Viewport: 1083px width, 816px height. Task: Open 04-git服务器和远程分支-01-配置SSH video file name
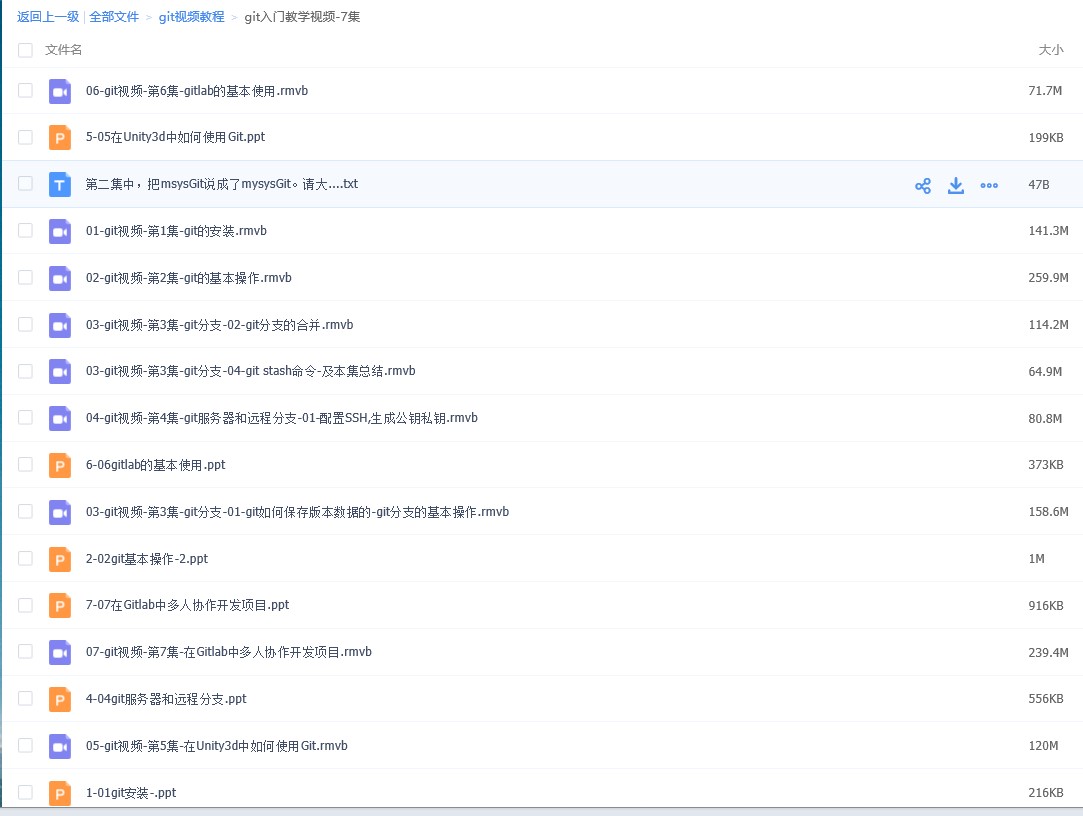tap(282, 418)
